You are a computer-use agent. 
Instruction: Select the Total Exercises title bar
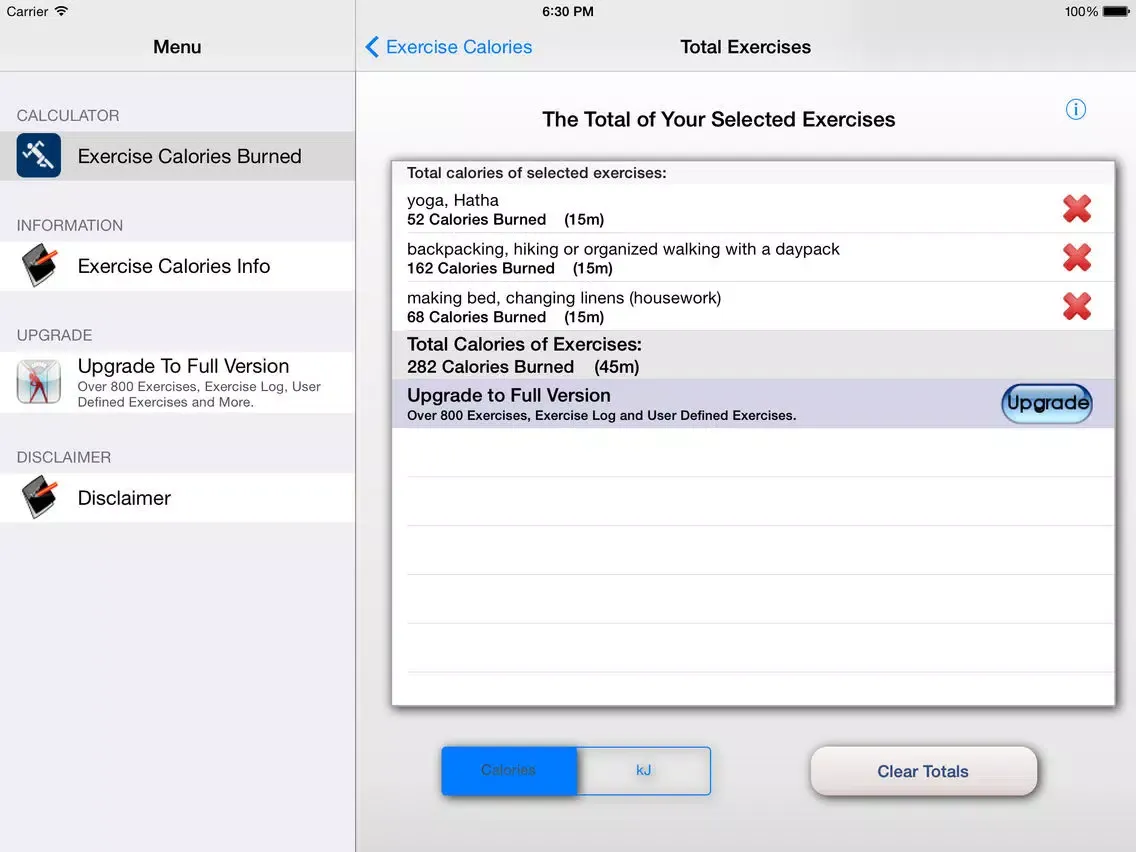click(745, 47)
